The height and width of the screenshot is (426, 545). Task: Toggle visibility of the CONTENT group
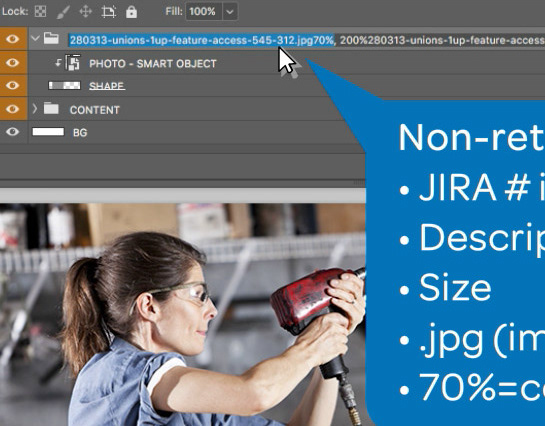(13, 109)
